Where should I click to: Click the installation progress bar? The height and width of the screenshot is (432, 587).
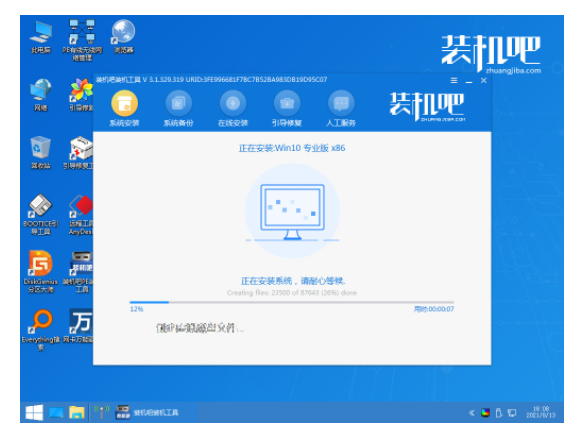[x=292, y=302]
